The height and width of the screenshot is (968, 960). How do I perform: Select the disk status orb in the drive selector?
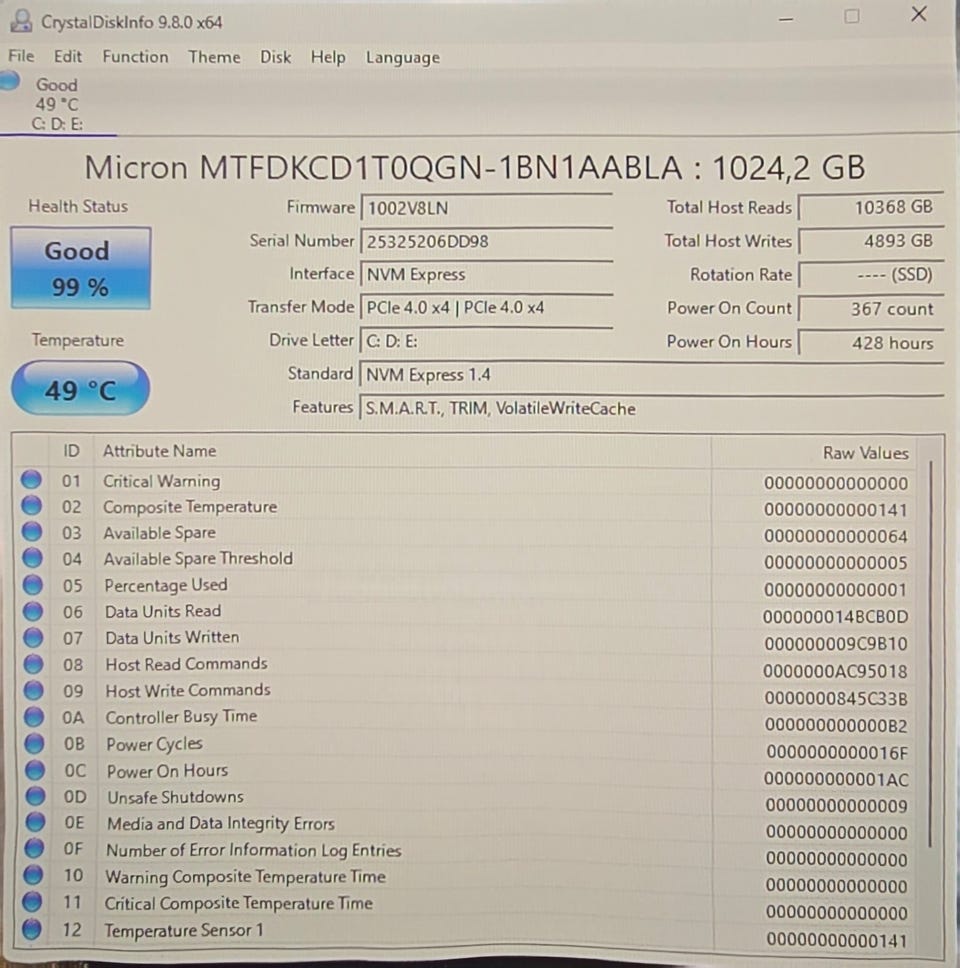coord(9,81)
